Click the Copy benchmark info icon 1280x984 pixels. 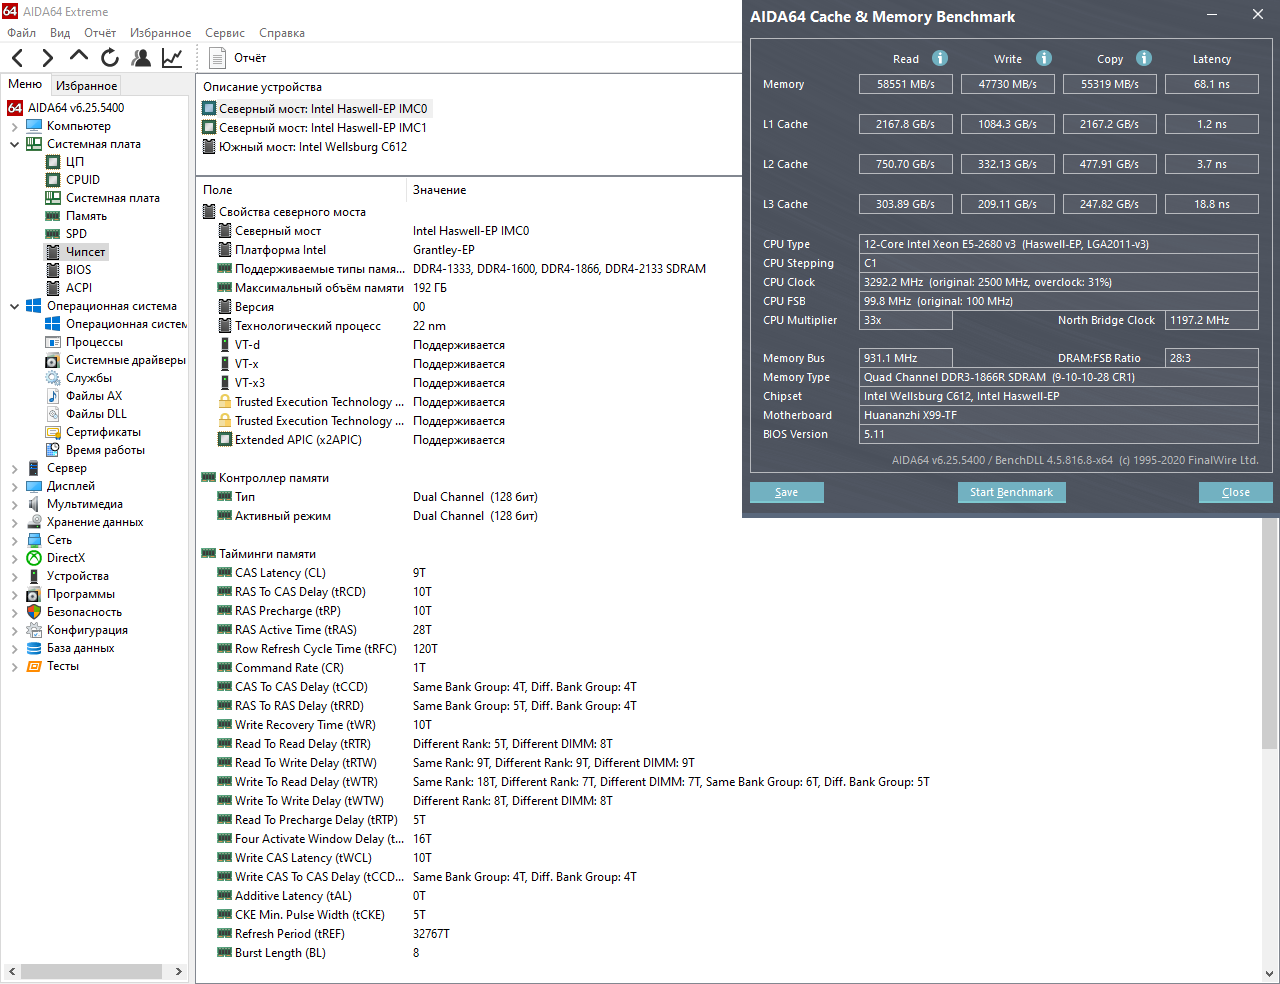click(1144, 58)
